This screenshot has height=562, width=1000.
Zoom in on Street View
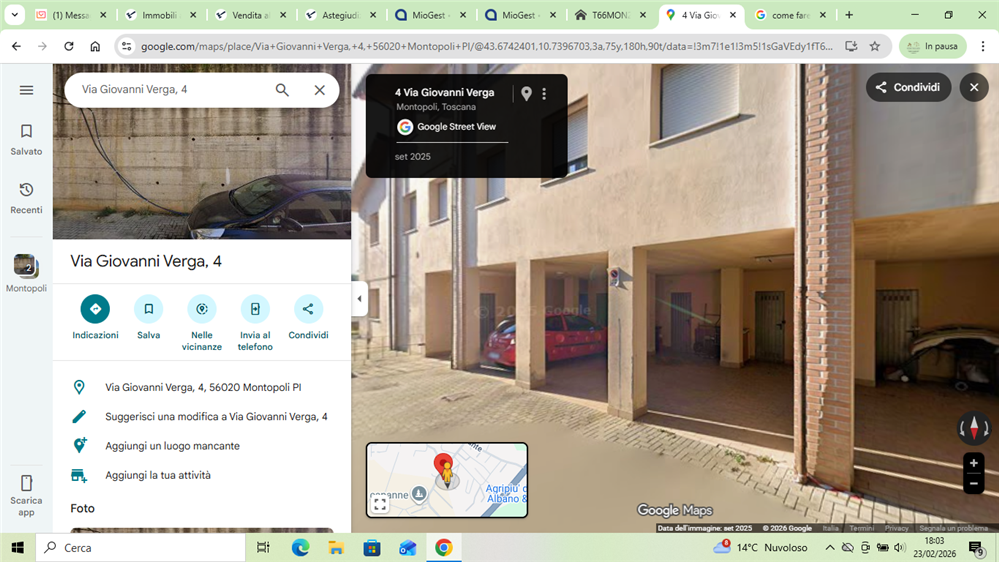973,463
